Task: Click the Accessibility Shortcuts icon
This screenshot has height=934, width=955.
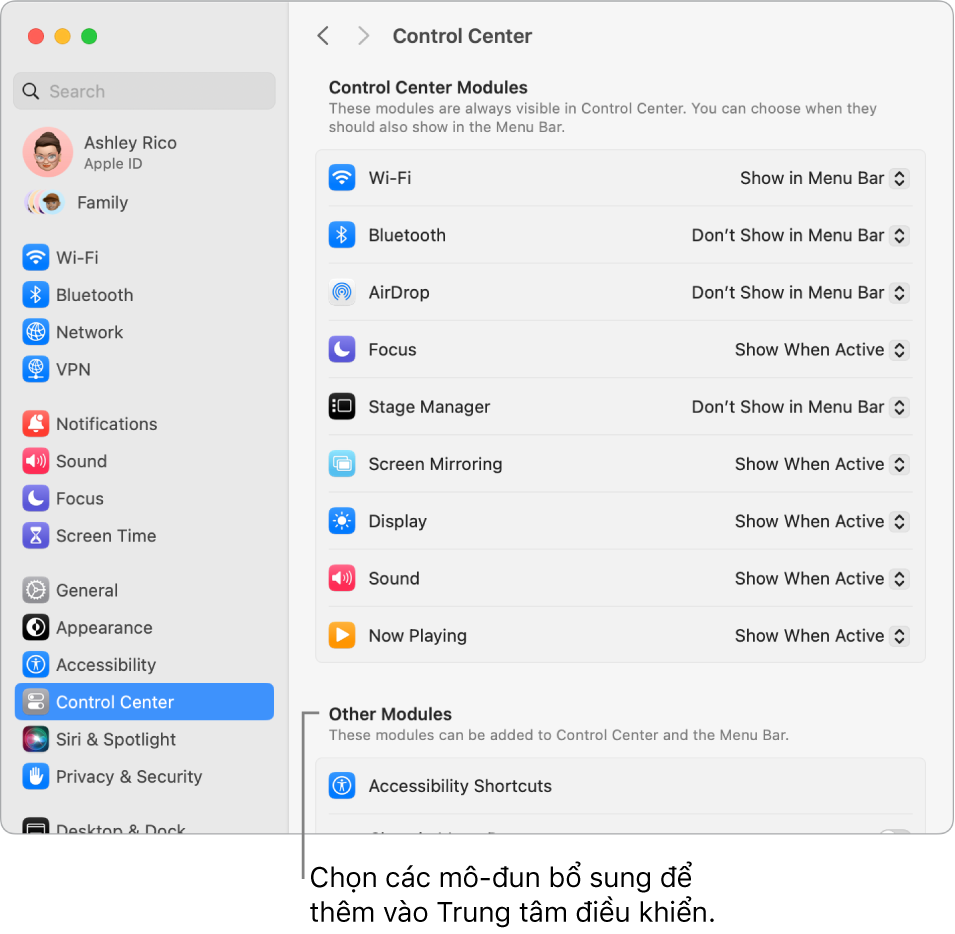Action: [342, 785]
